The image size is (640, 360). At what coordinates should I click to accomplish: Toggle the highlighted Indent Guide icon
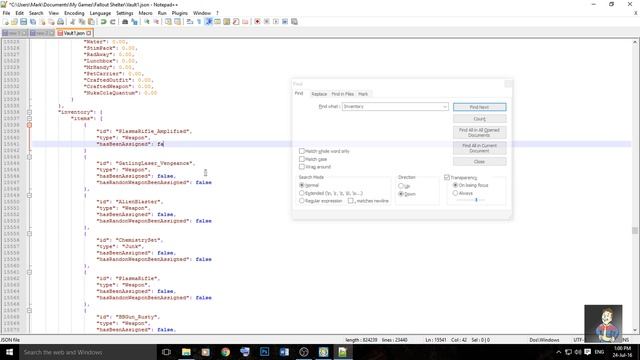208,22
